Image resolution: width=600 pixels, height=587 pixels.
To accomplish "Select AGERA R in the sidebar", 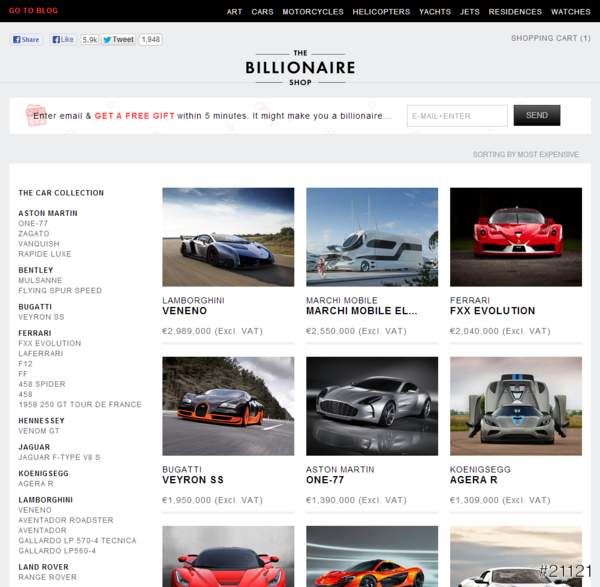I will click(x=36, y=484).
